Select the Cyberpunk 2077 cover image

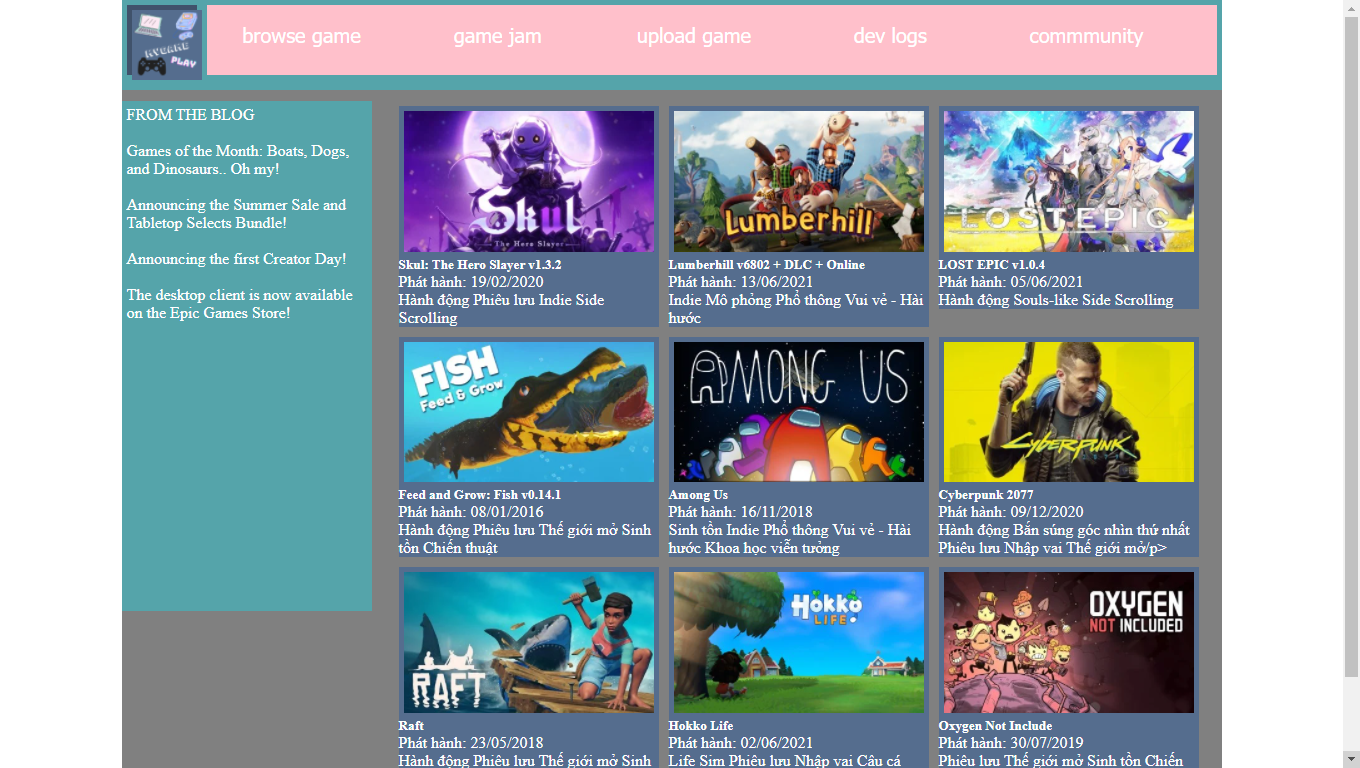point(1069,412)
